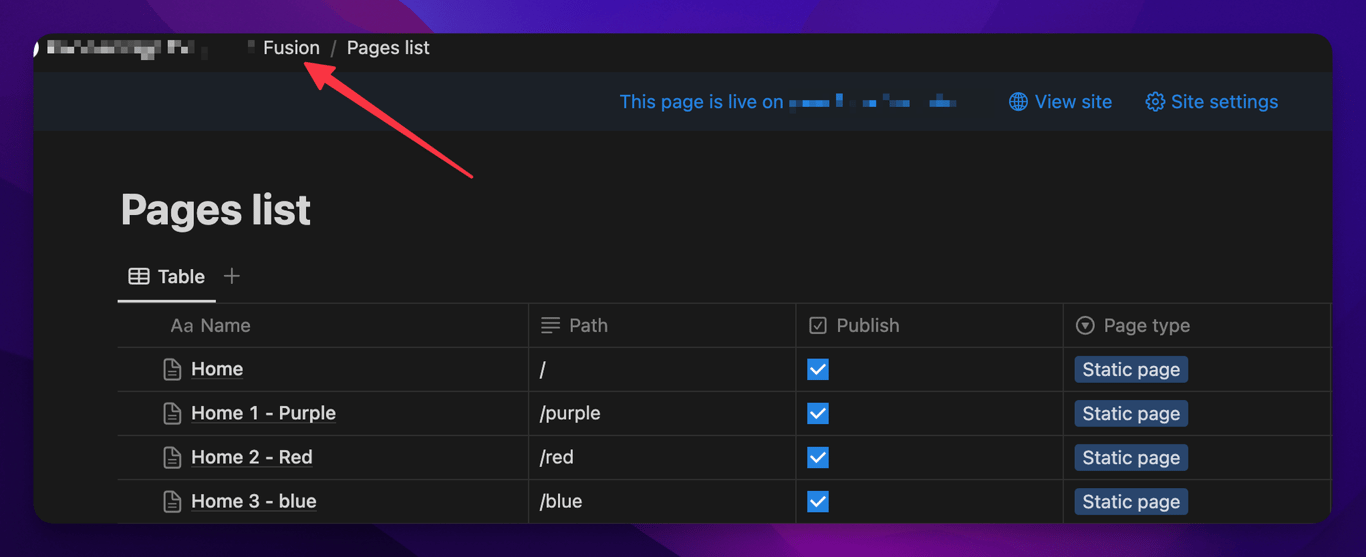The width and height of the screenshot is (1366, 557).
Task: Open Static page select for Home 2 - Red
Action: tap(1131, 458)
